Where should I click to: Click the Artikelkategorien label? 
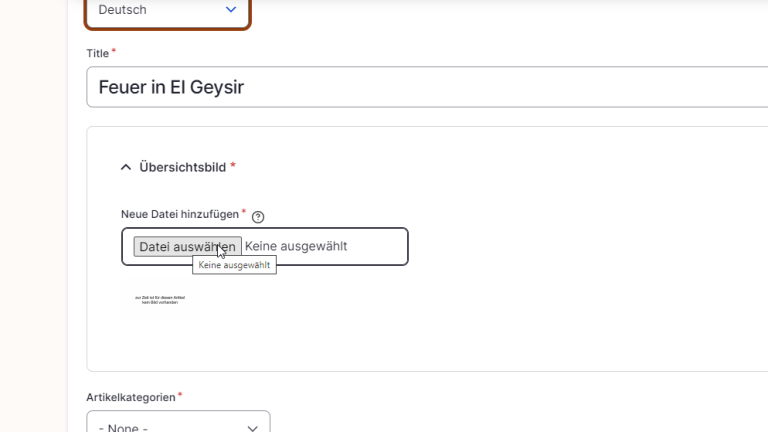[x=131, y=397]
